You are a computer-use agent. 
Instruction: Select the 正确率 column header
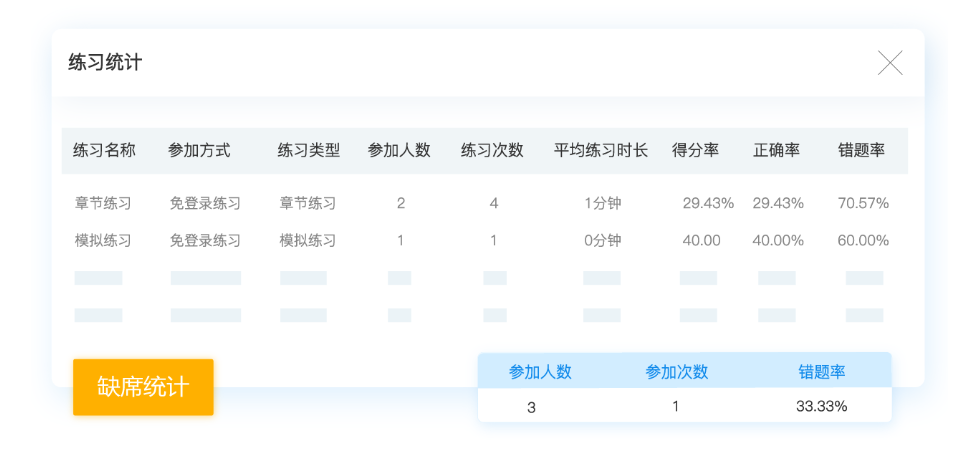click(776, 151)
